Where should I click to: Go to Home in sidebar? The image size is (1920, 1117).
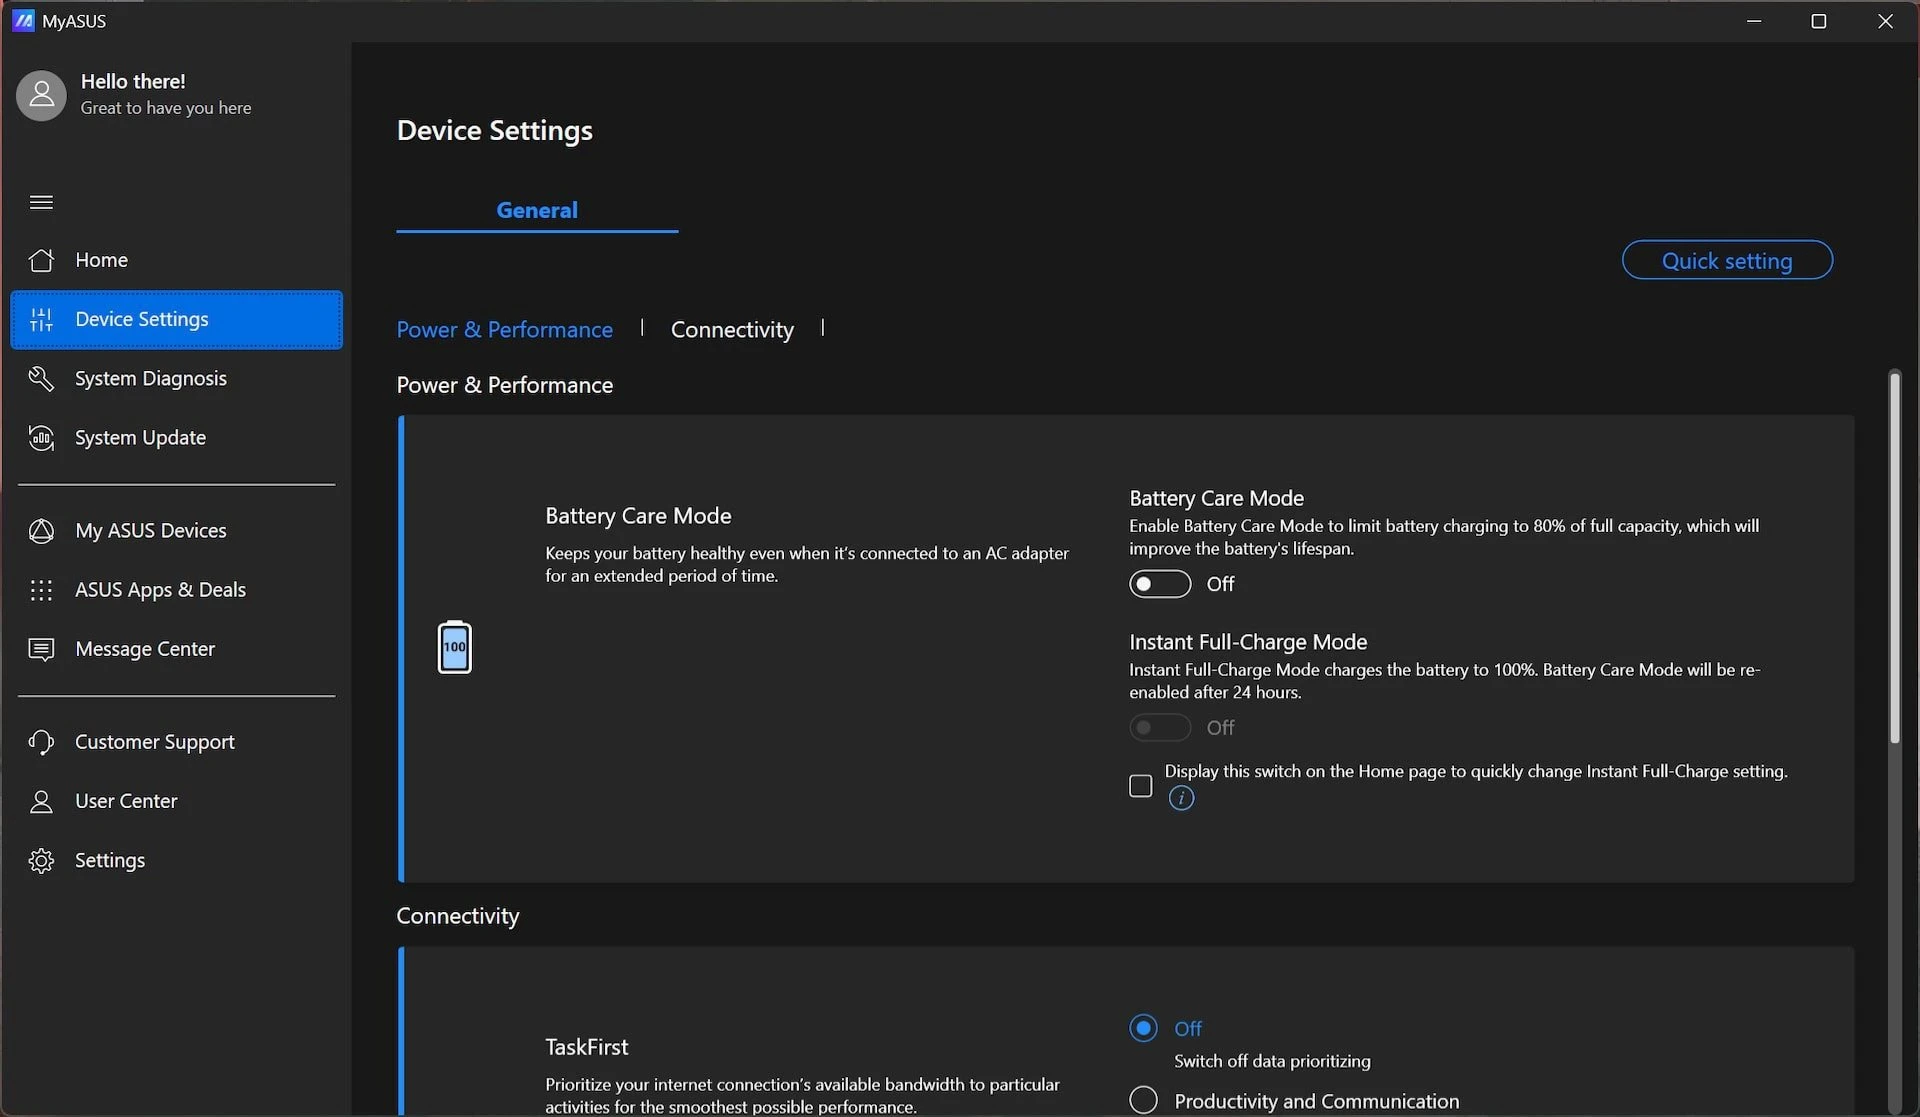click(176, 260)
